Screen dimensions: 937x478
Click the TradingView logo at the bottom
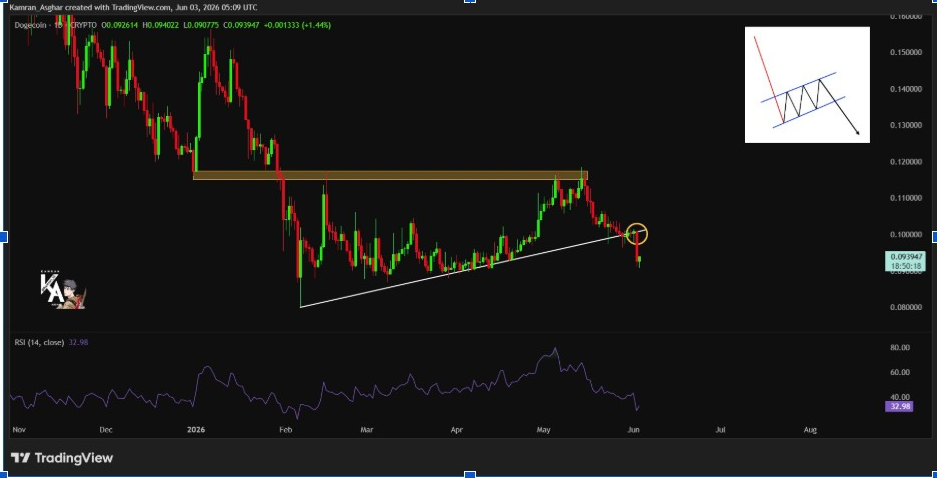(x=62, y=458)
